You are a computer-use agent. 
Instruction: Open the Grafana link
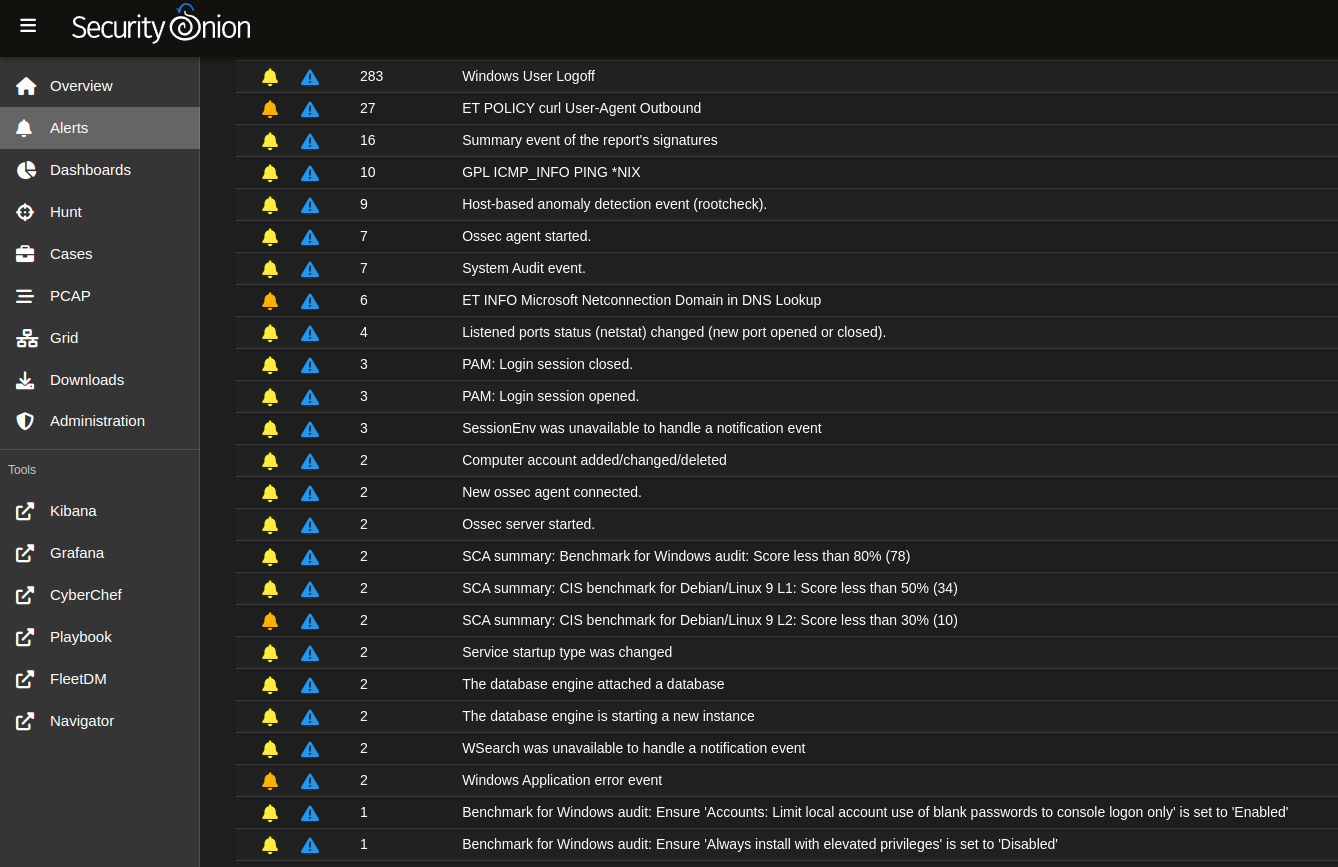coord(75,553)
